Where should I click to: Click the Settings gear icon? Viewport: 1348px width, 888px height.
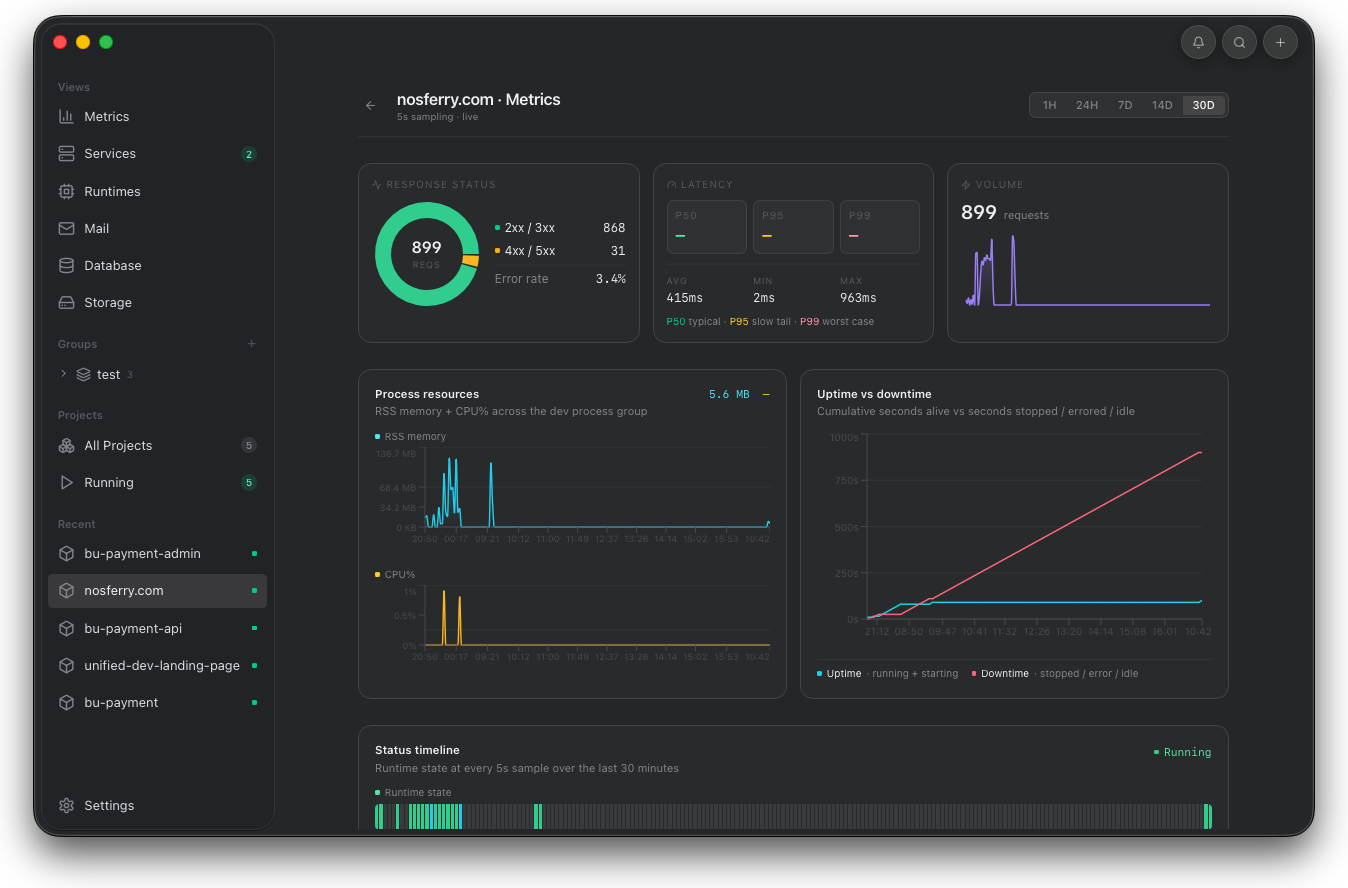pyautogui.click(x=67, y=805)
